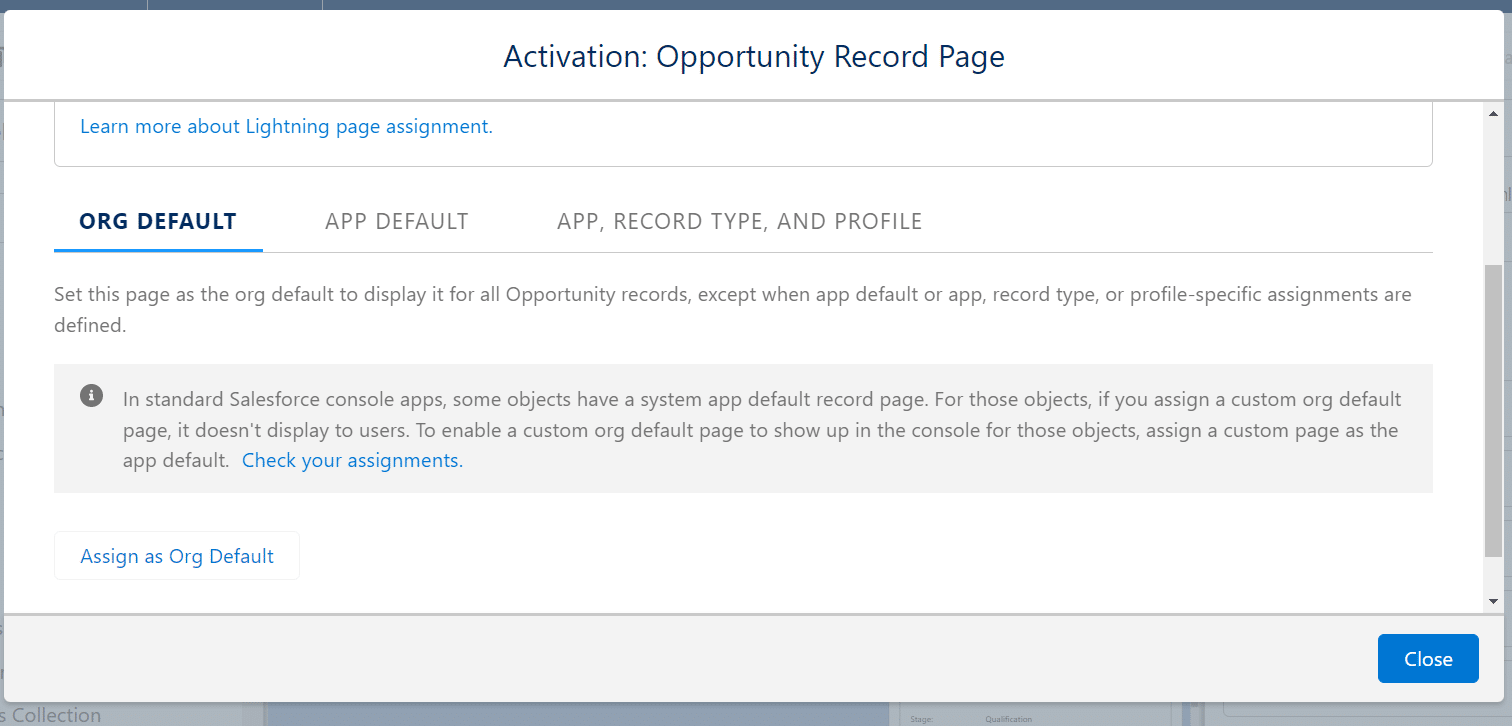The image size is (1512, 726).
Task: Open the APP, RECORD TYPE, AND PROFILE tab
Action: (740, 221)
